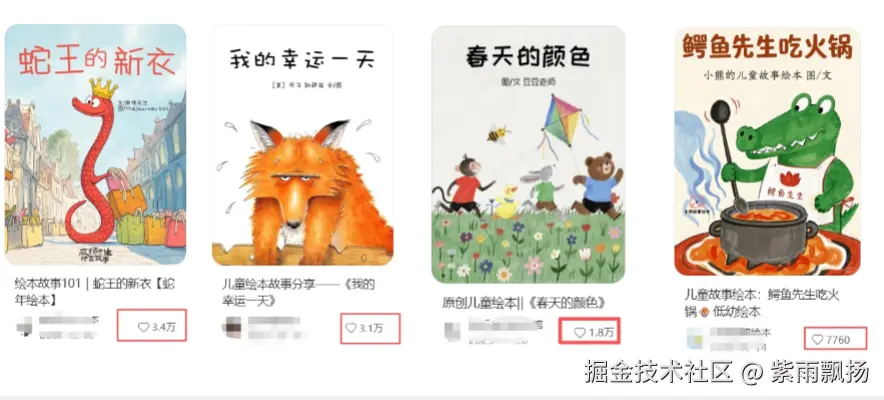Viewport: 884px width, 400px height.
Task: Click author avatar under 春天的颜色 post
Action: 452,331
